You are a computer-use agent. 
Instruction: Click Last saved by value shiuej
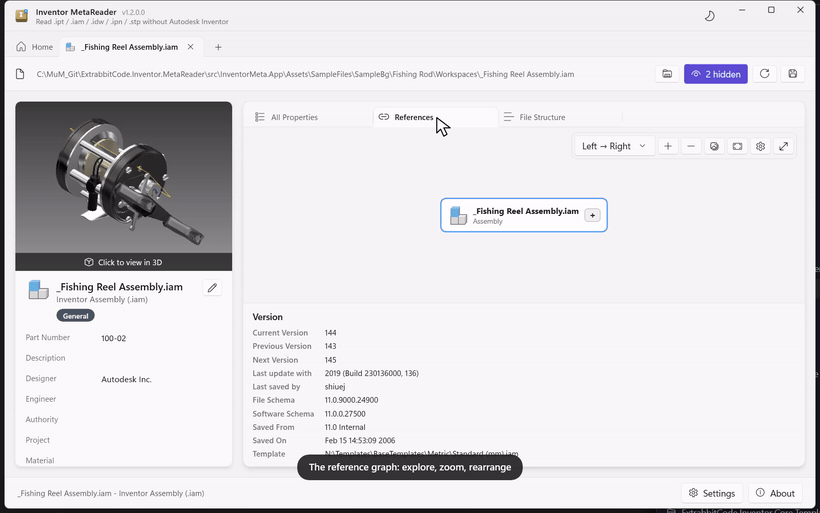click(x=335, y=387)
